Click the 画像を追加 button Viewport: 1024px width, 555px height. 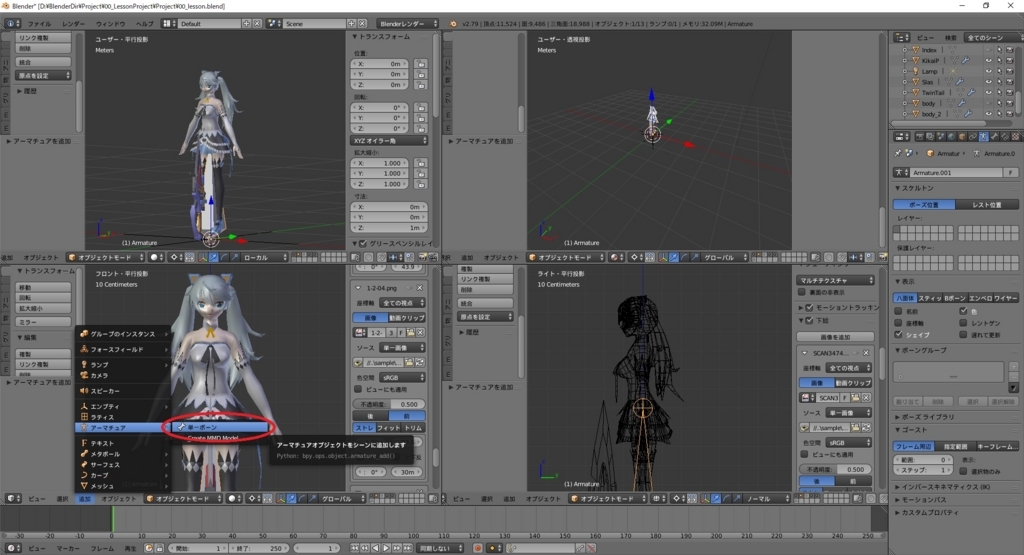point(835,337)
